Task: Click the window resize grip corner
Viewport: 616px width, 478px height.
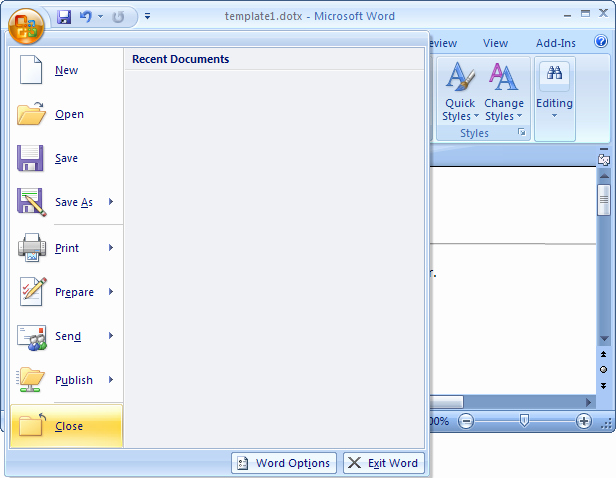Action: click(x=607, y=424)
